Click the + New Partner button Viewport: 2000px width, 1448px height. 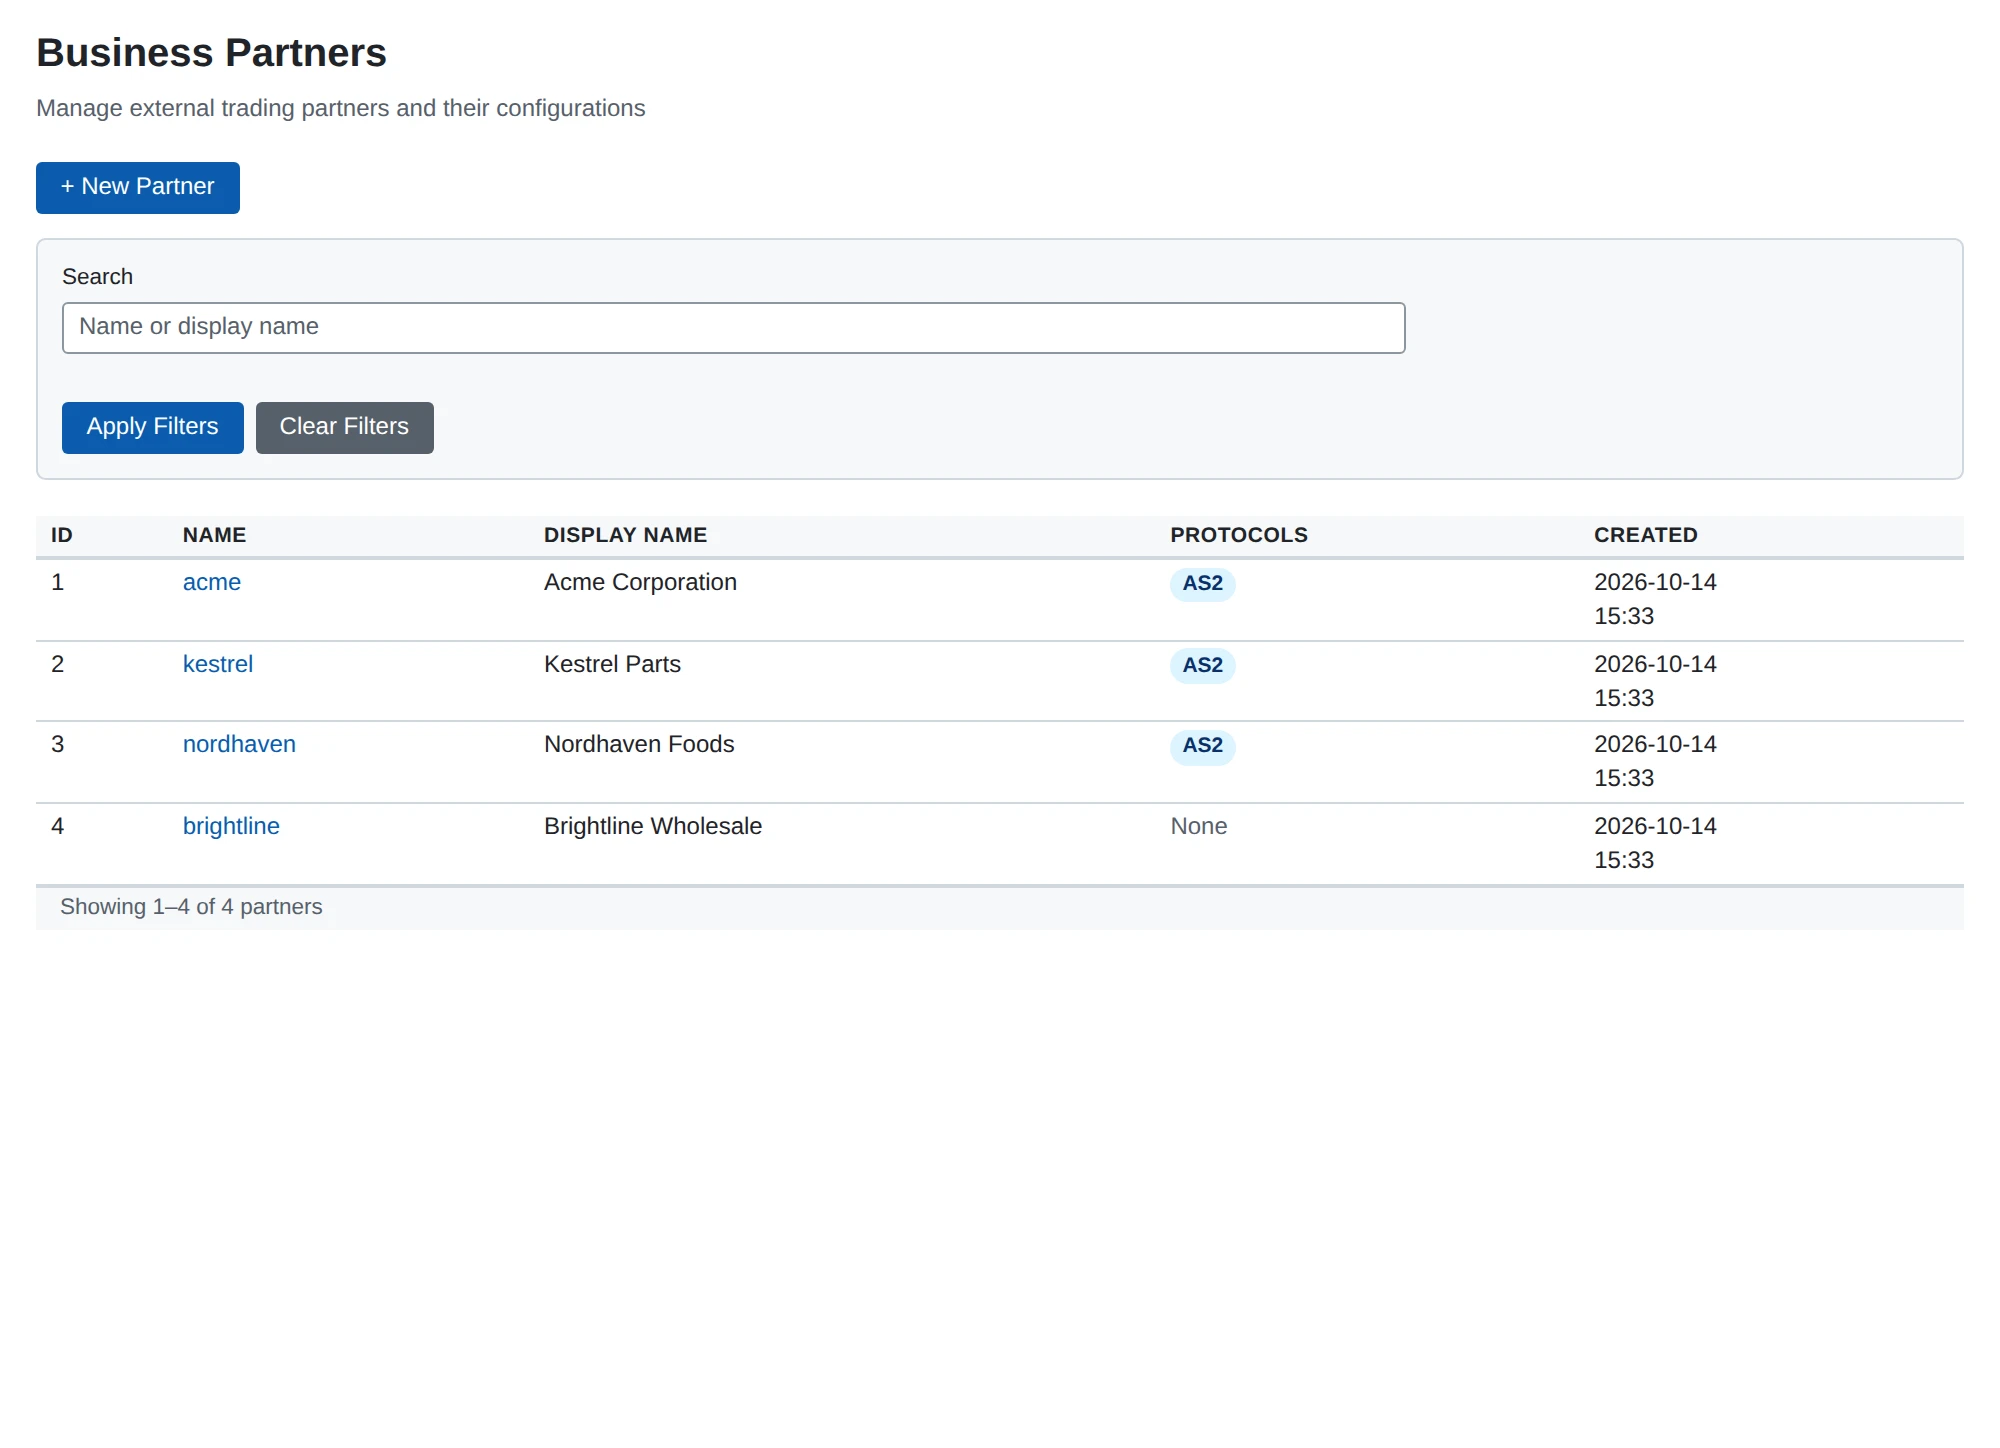pyautogui.click(x=138, y=188)
